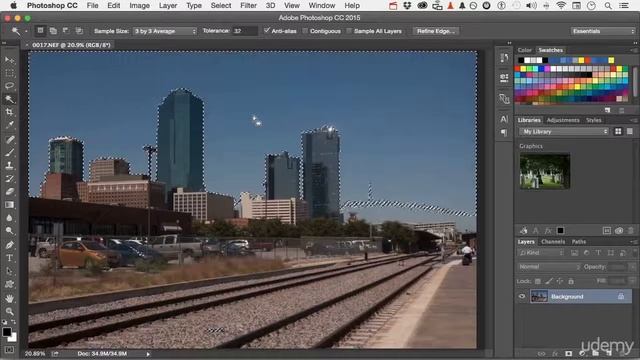Select the Eyedropper tool

coord(9,125)
